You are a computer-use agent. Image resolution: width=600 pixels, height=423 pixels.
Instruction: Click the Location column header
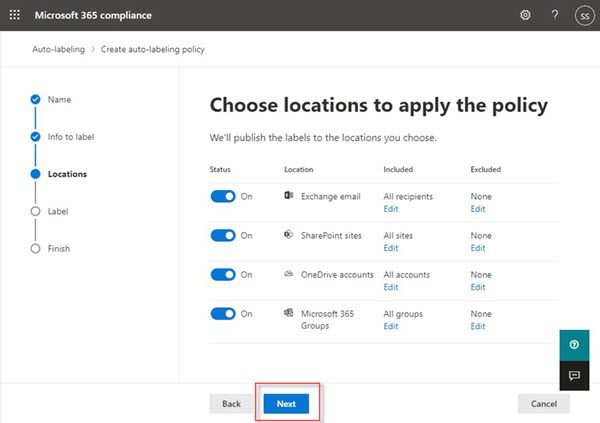click(x=298, y=169)
